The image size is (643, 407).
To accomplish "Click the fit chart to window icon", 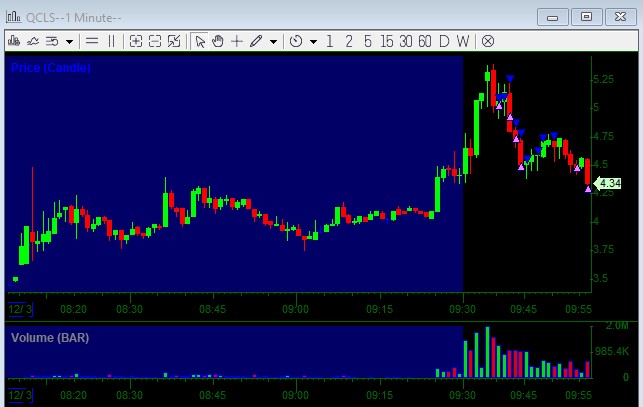I will coord(174,41).
